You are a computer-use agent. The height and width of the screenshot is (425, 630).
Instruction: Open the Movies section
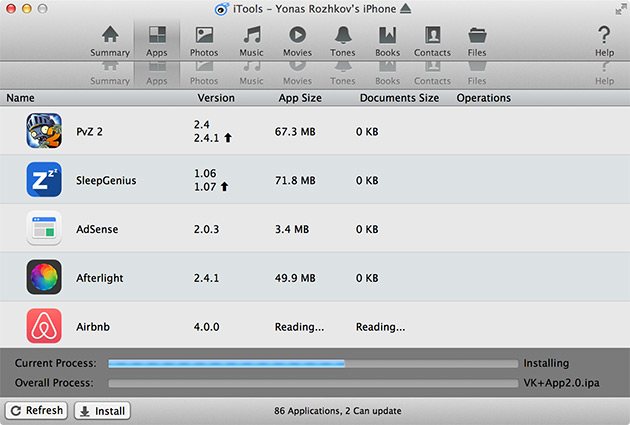pos(297,41)
